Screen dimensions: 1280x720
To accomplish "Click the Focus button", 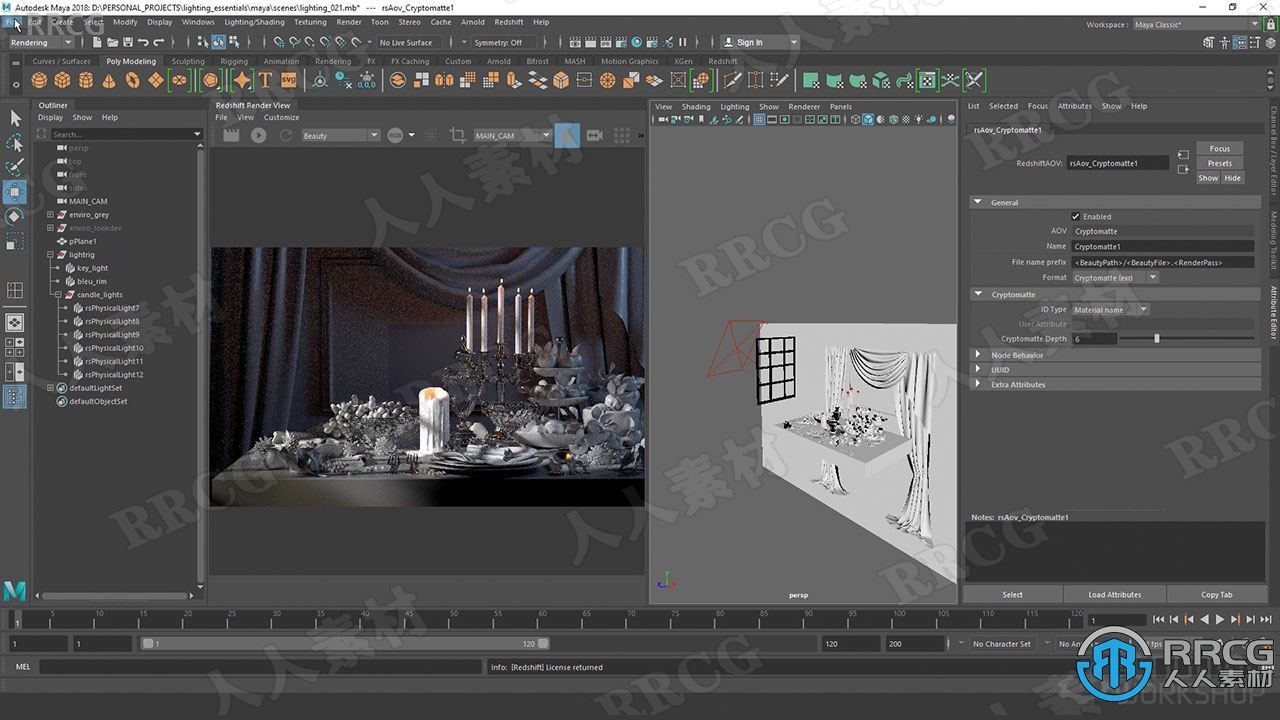I will [1219, 148].
